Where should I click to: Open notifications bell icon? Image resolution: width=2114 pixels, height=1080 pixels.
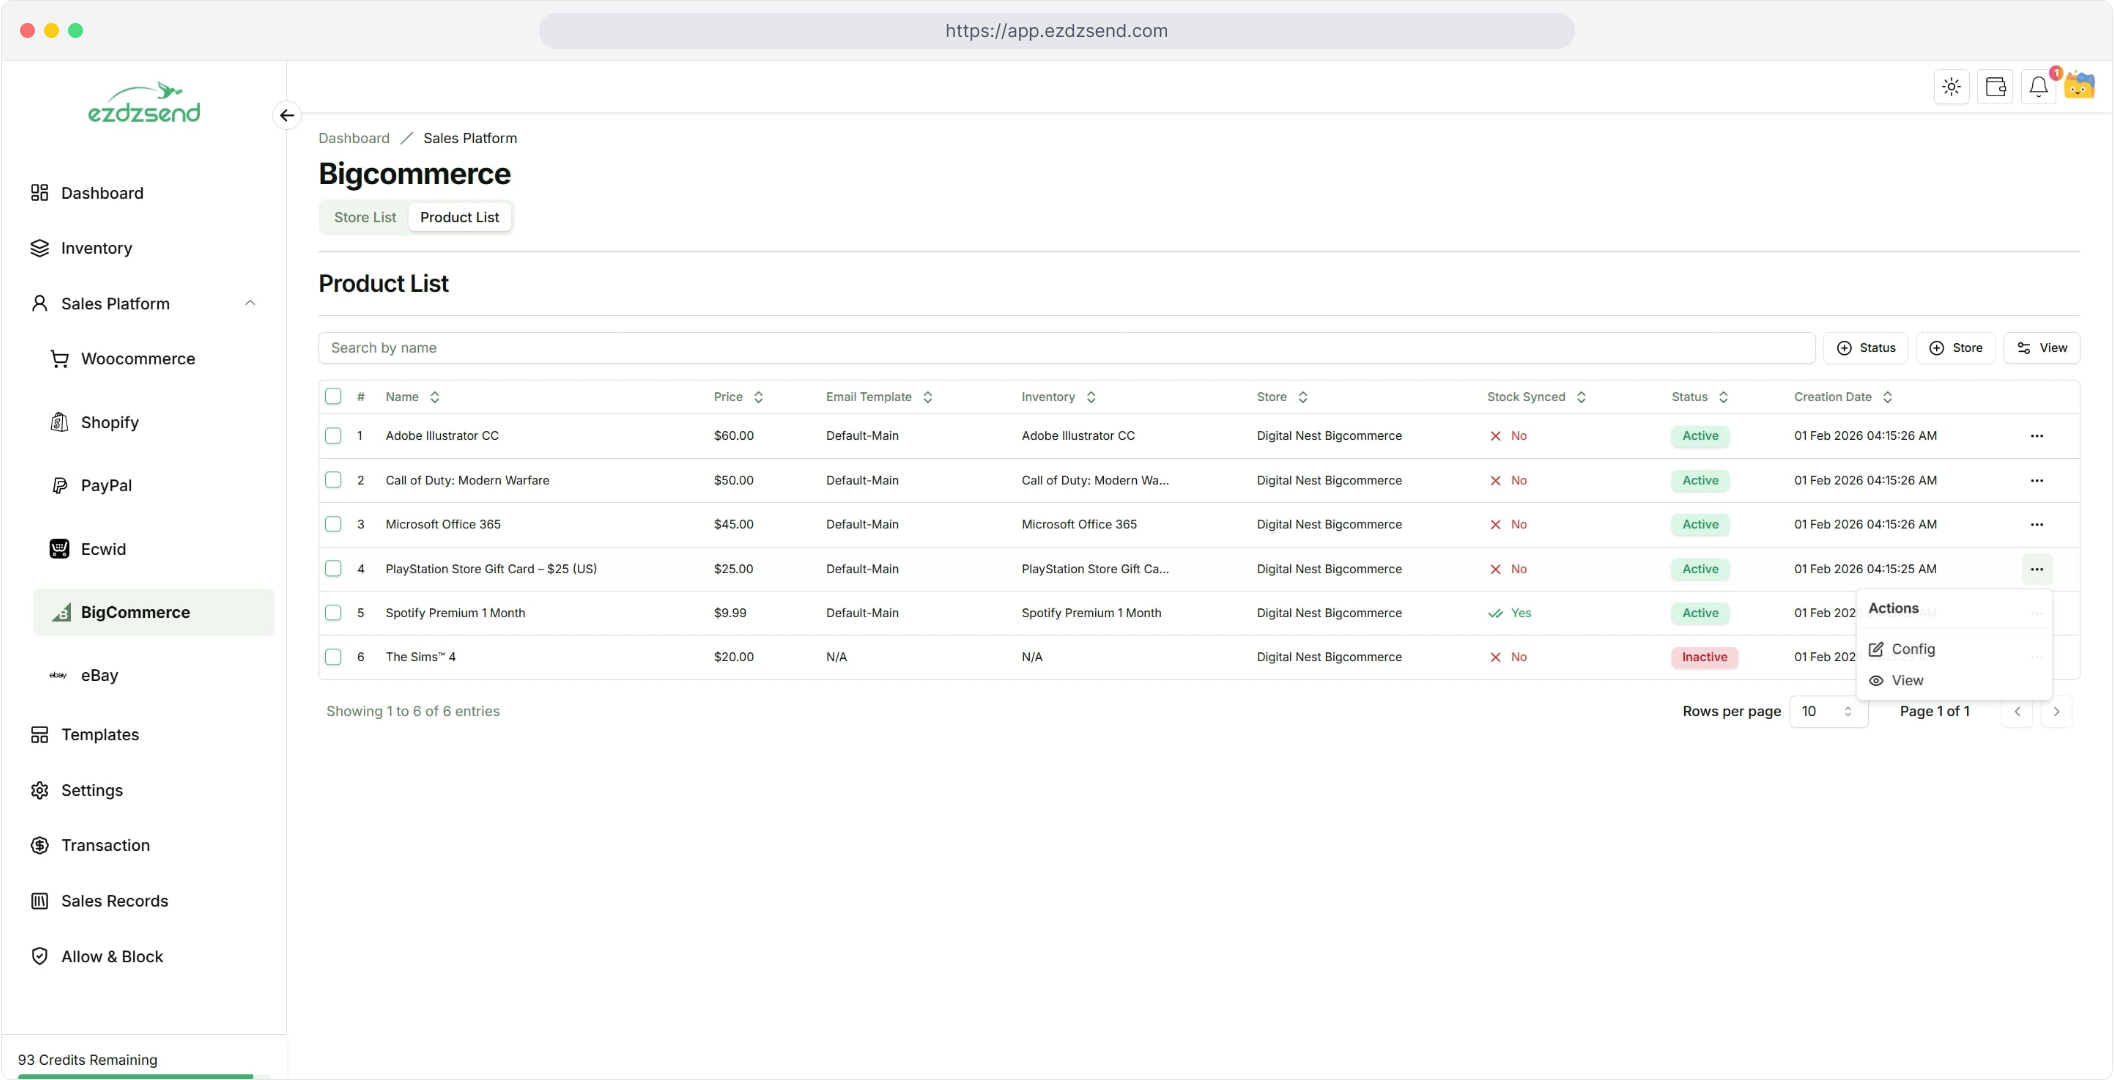click(x=2038, y=87)
